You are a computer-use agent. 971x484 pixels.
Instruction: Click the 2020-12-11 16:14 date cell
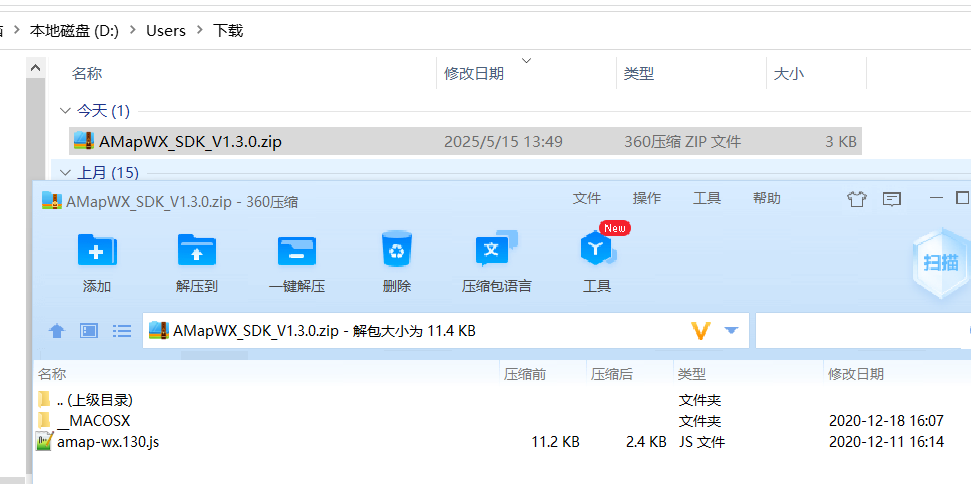click(x=886, y=442)
